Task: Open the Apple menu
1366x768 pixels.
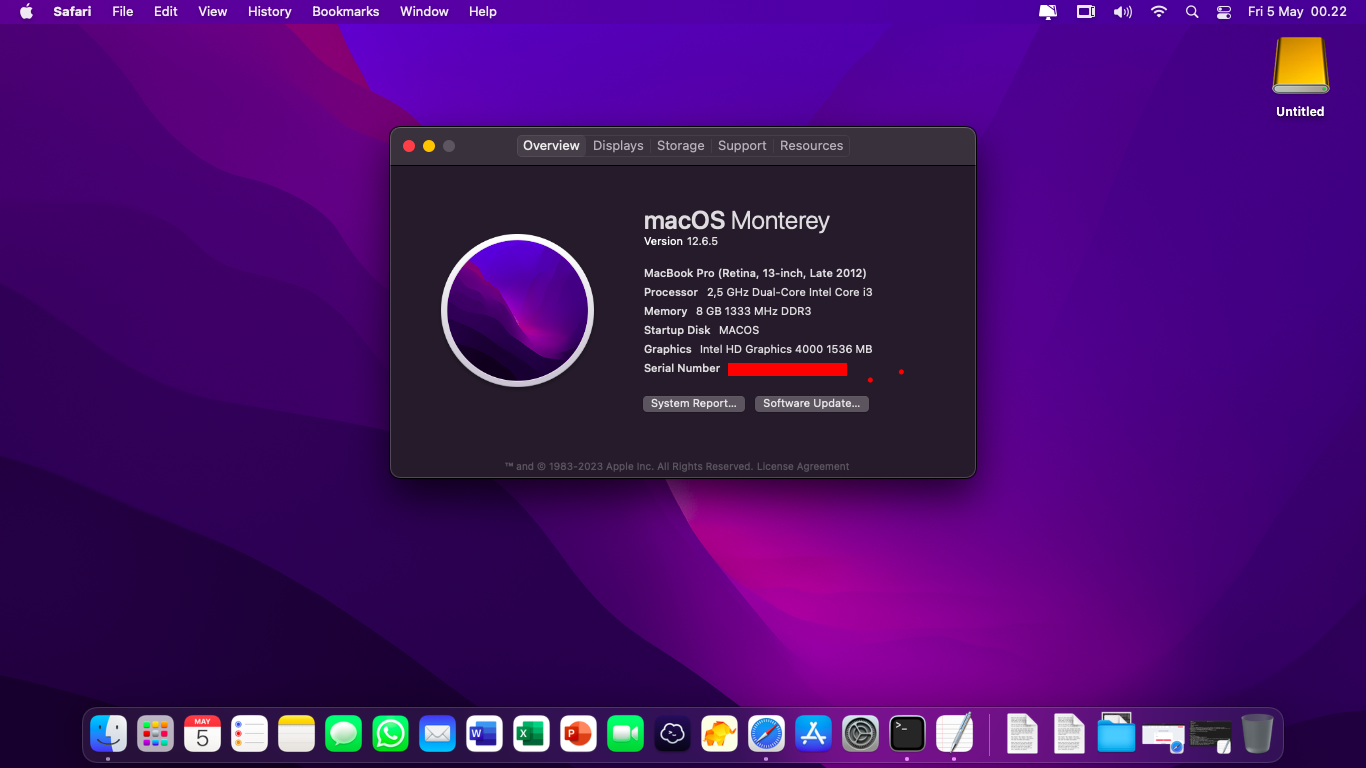Action: (x=26, y=12)
